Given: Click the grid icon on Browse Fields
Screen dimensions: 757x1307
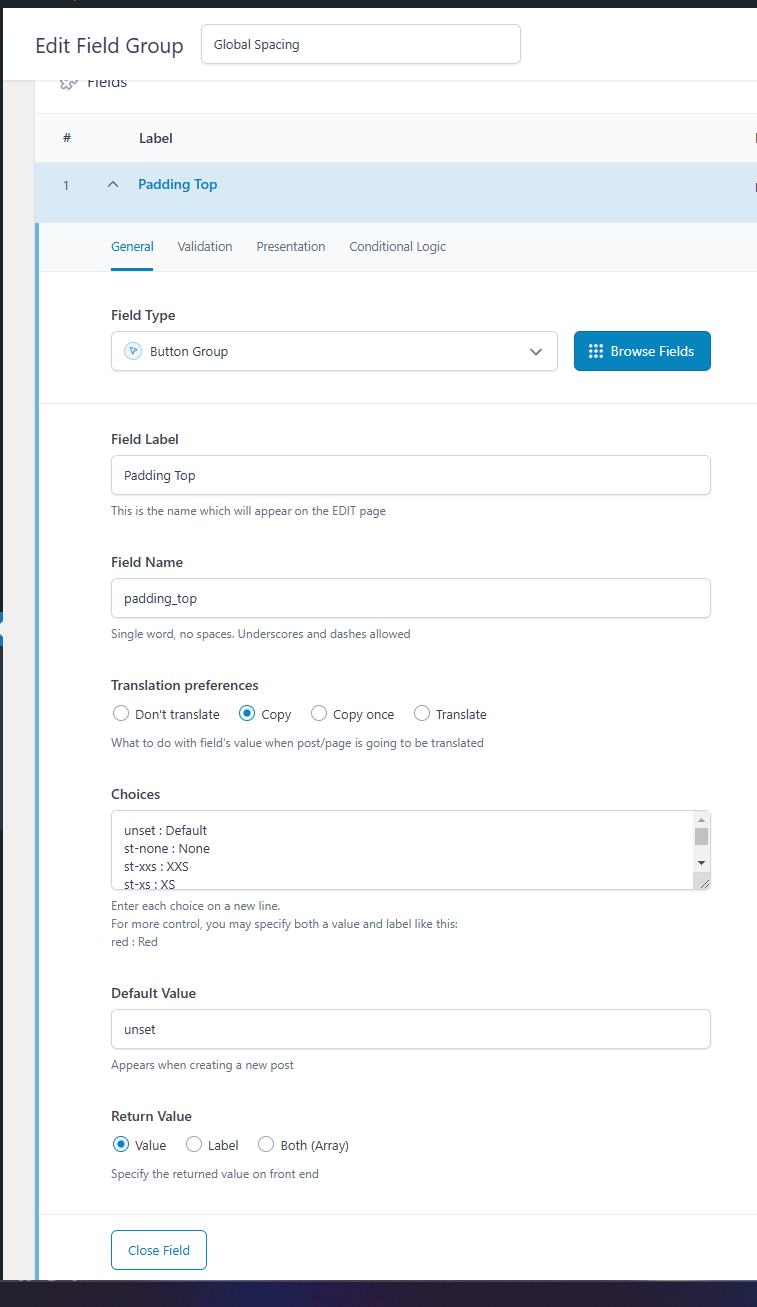Looking at the screenshot, I should pyautogui.click(x=596, y=351).
